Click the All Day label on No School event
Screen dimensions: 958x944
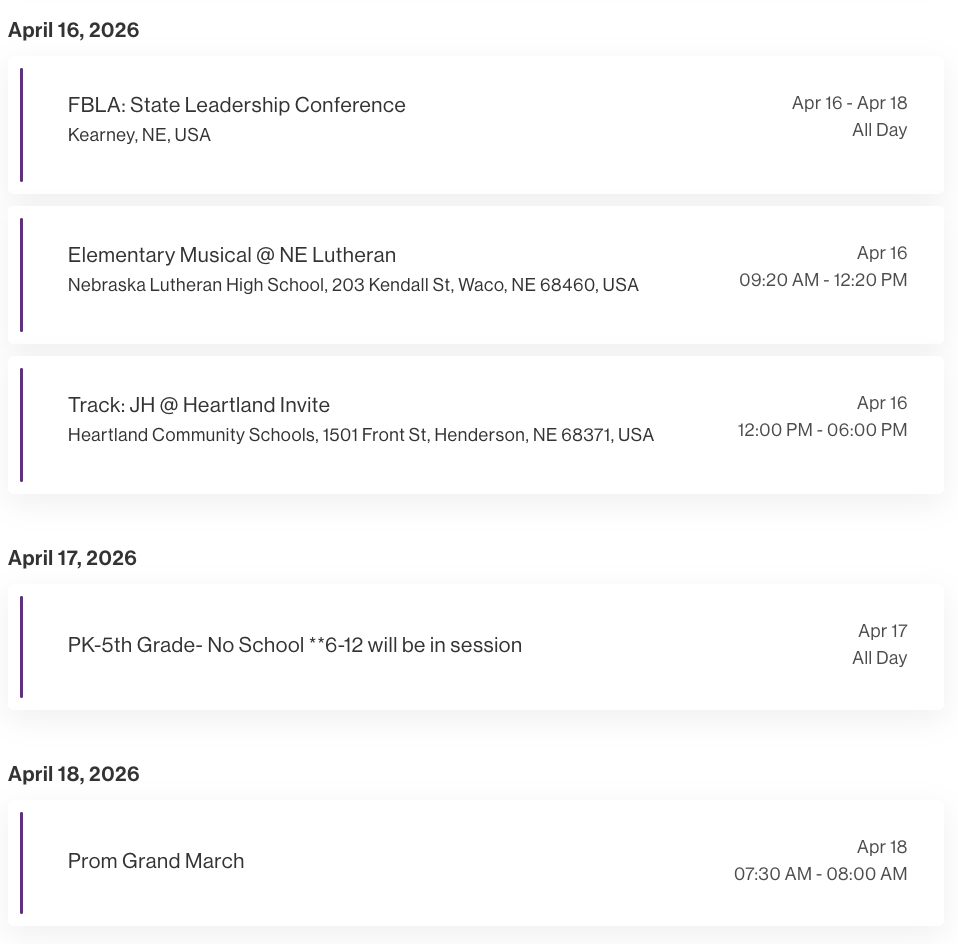(x=879, y=658)
